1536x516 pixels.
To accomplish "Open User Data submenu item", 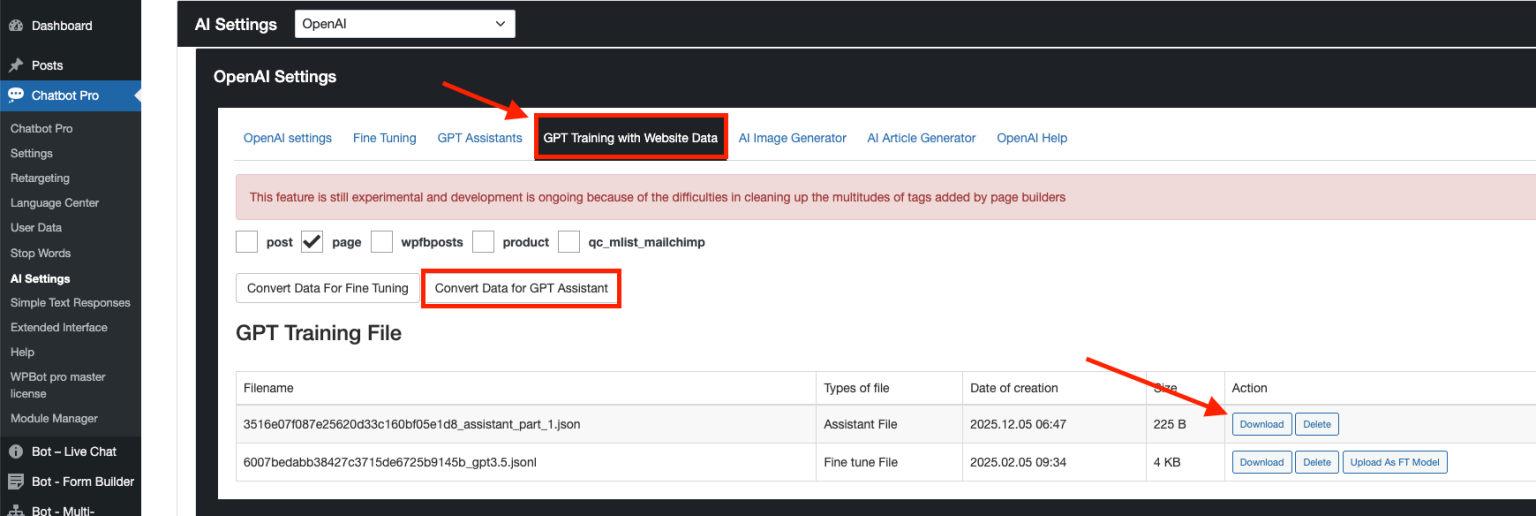I will pos(36,228).
